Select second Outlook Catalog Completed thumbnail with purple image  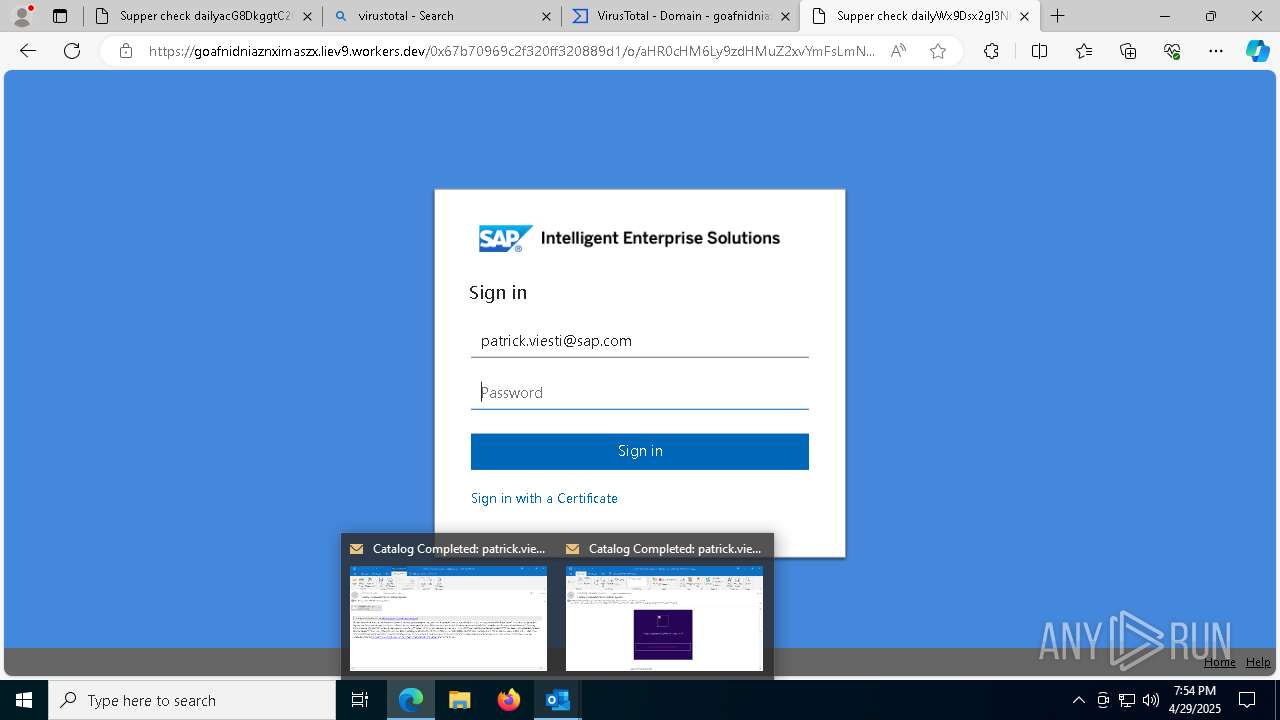pyautogui.click(x=664, y=618)
